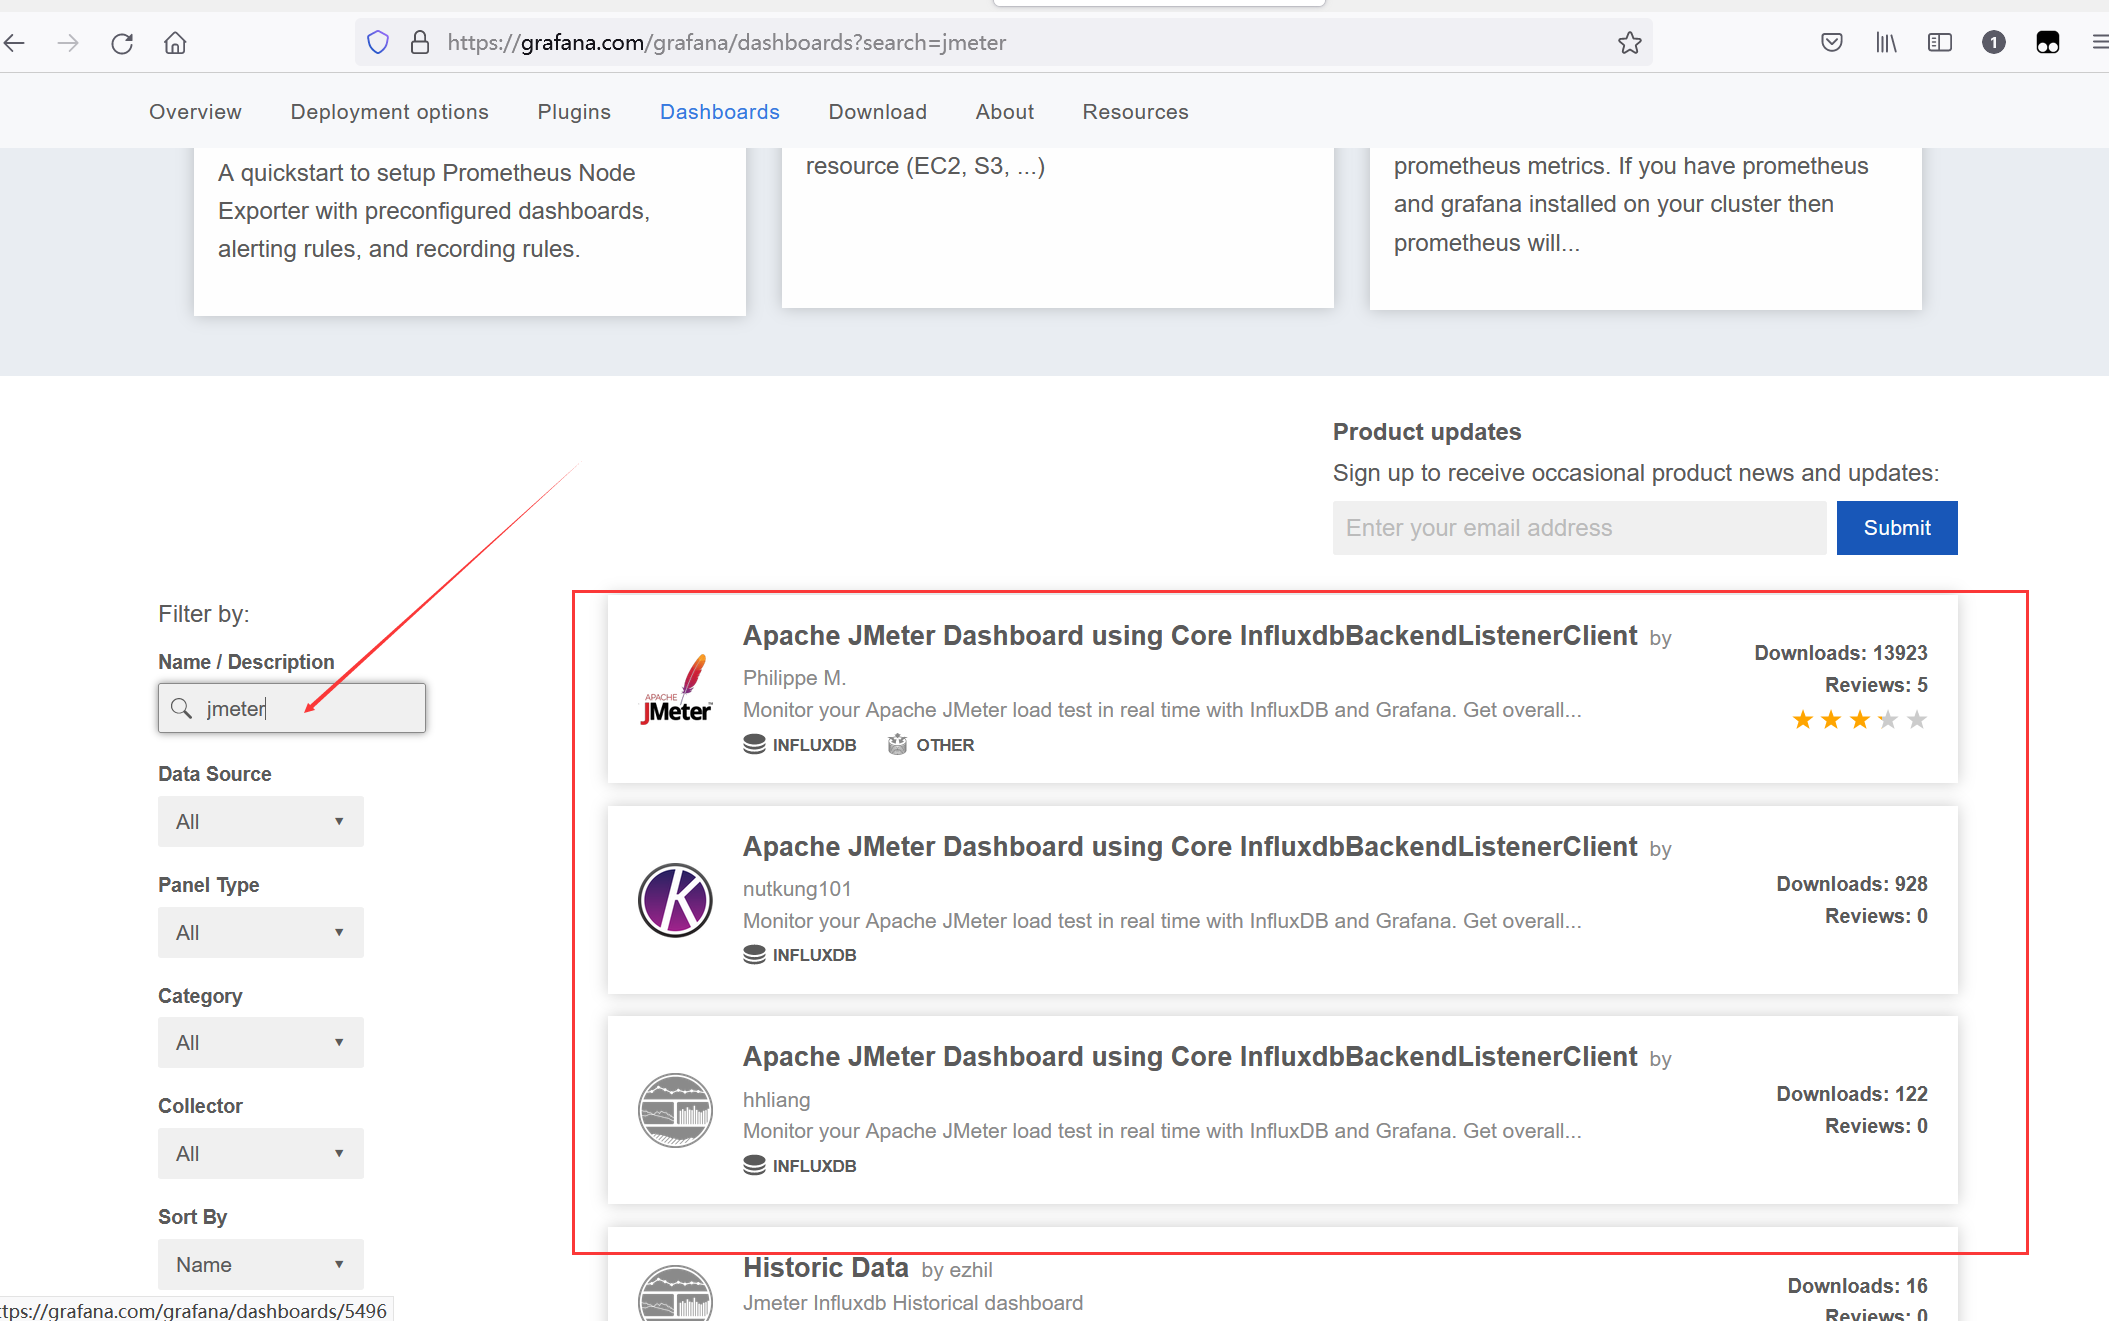This screenshot has height=1321, width=2109.
Task: Click the 'Product updates' heading
Action: [1426, 432]
